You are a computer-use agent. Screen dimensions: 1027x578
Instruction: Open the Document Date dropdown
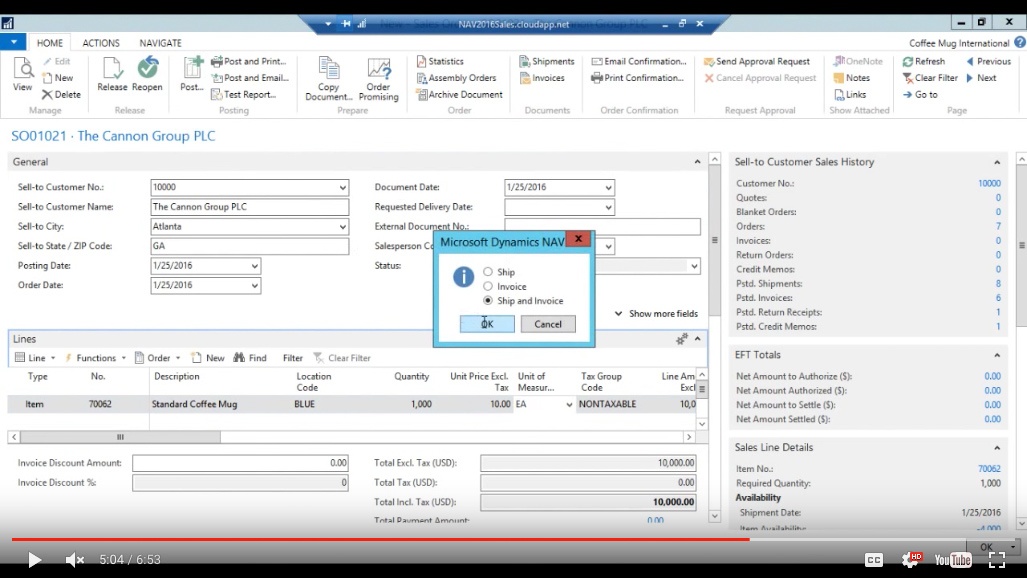click(608, 187)
